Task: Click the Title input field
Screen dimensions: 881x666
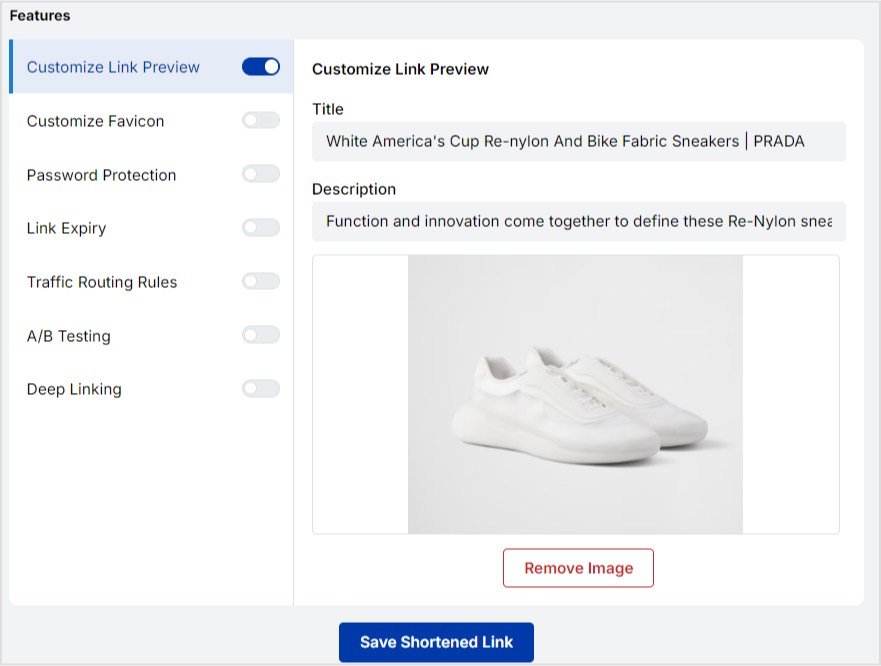Action: point(578,142)
